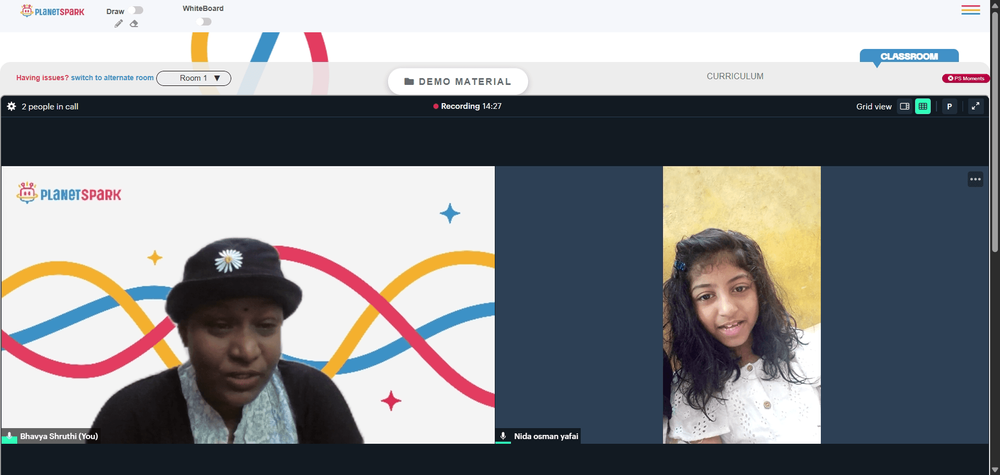This screenshot has width=1000, height=475.
Task: Click the 'Having issues?' text
Action: click(42, 78)
